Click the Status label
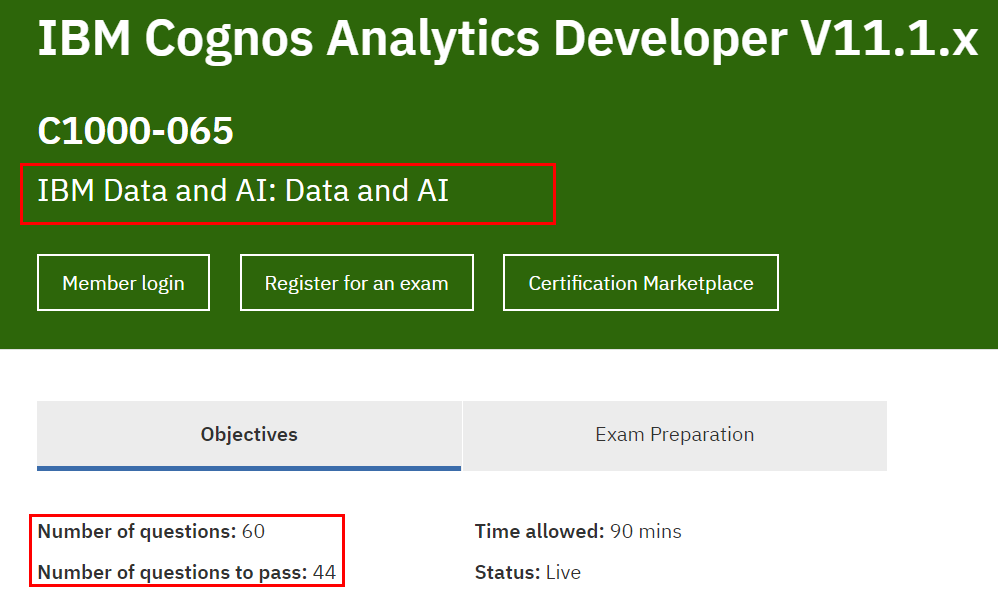998x594 pixels. coord(507,573)
